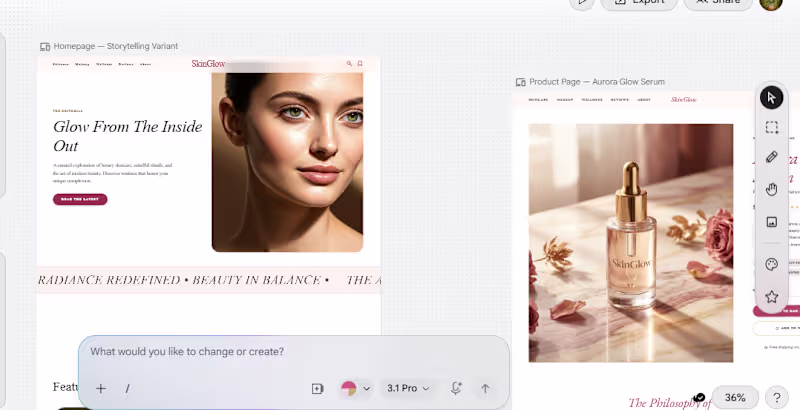Click the Share button
The width and height of the screenshot is (800, 410).
[717, 3]
